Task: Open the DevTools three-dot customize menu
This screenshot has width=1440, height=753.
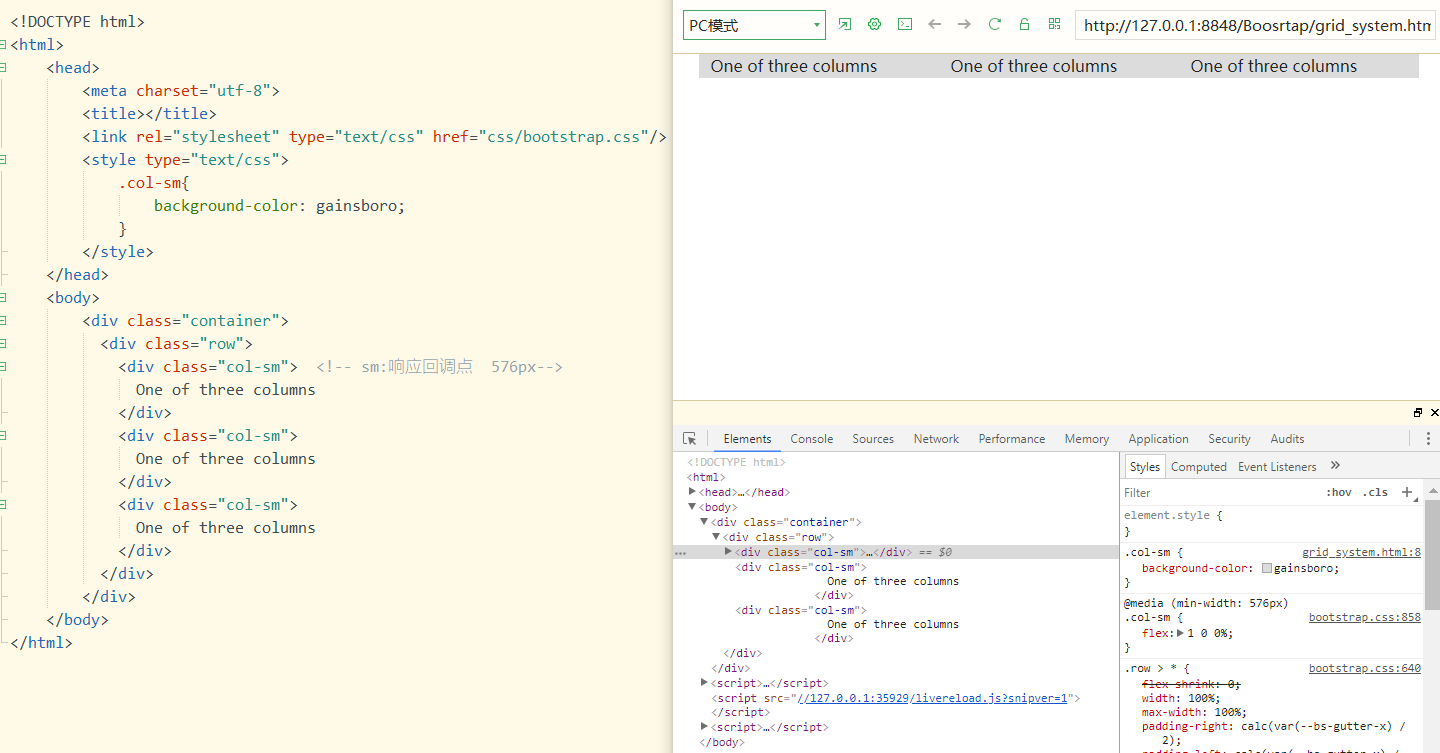Action: [x=1428, y=439]
